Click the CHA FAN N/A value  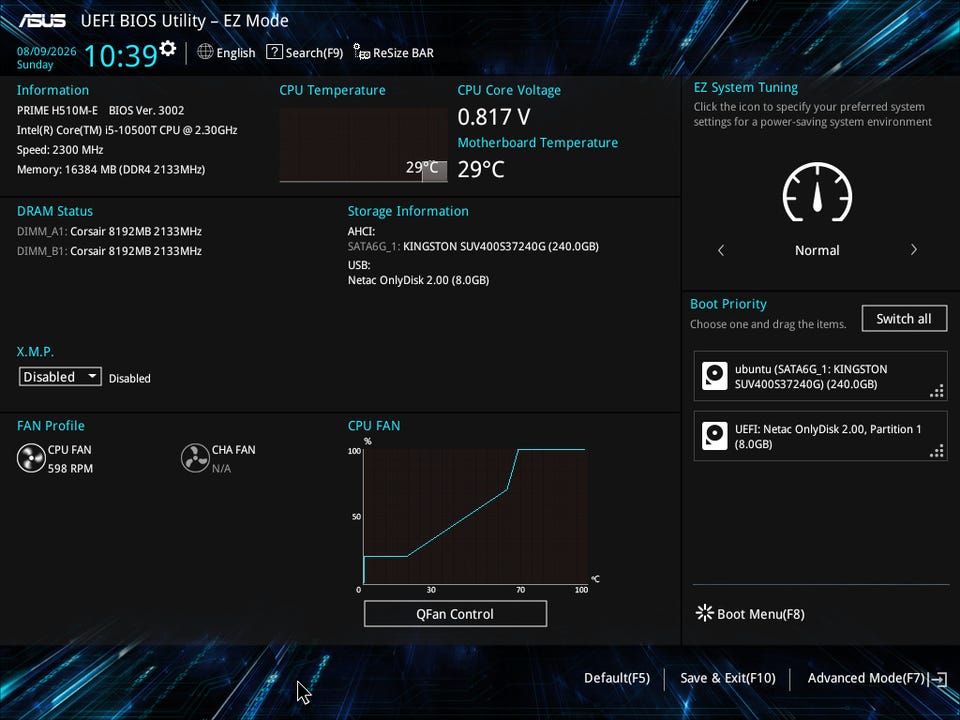221,468
